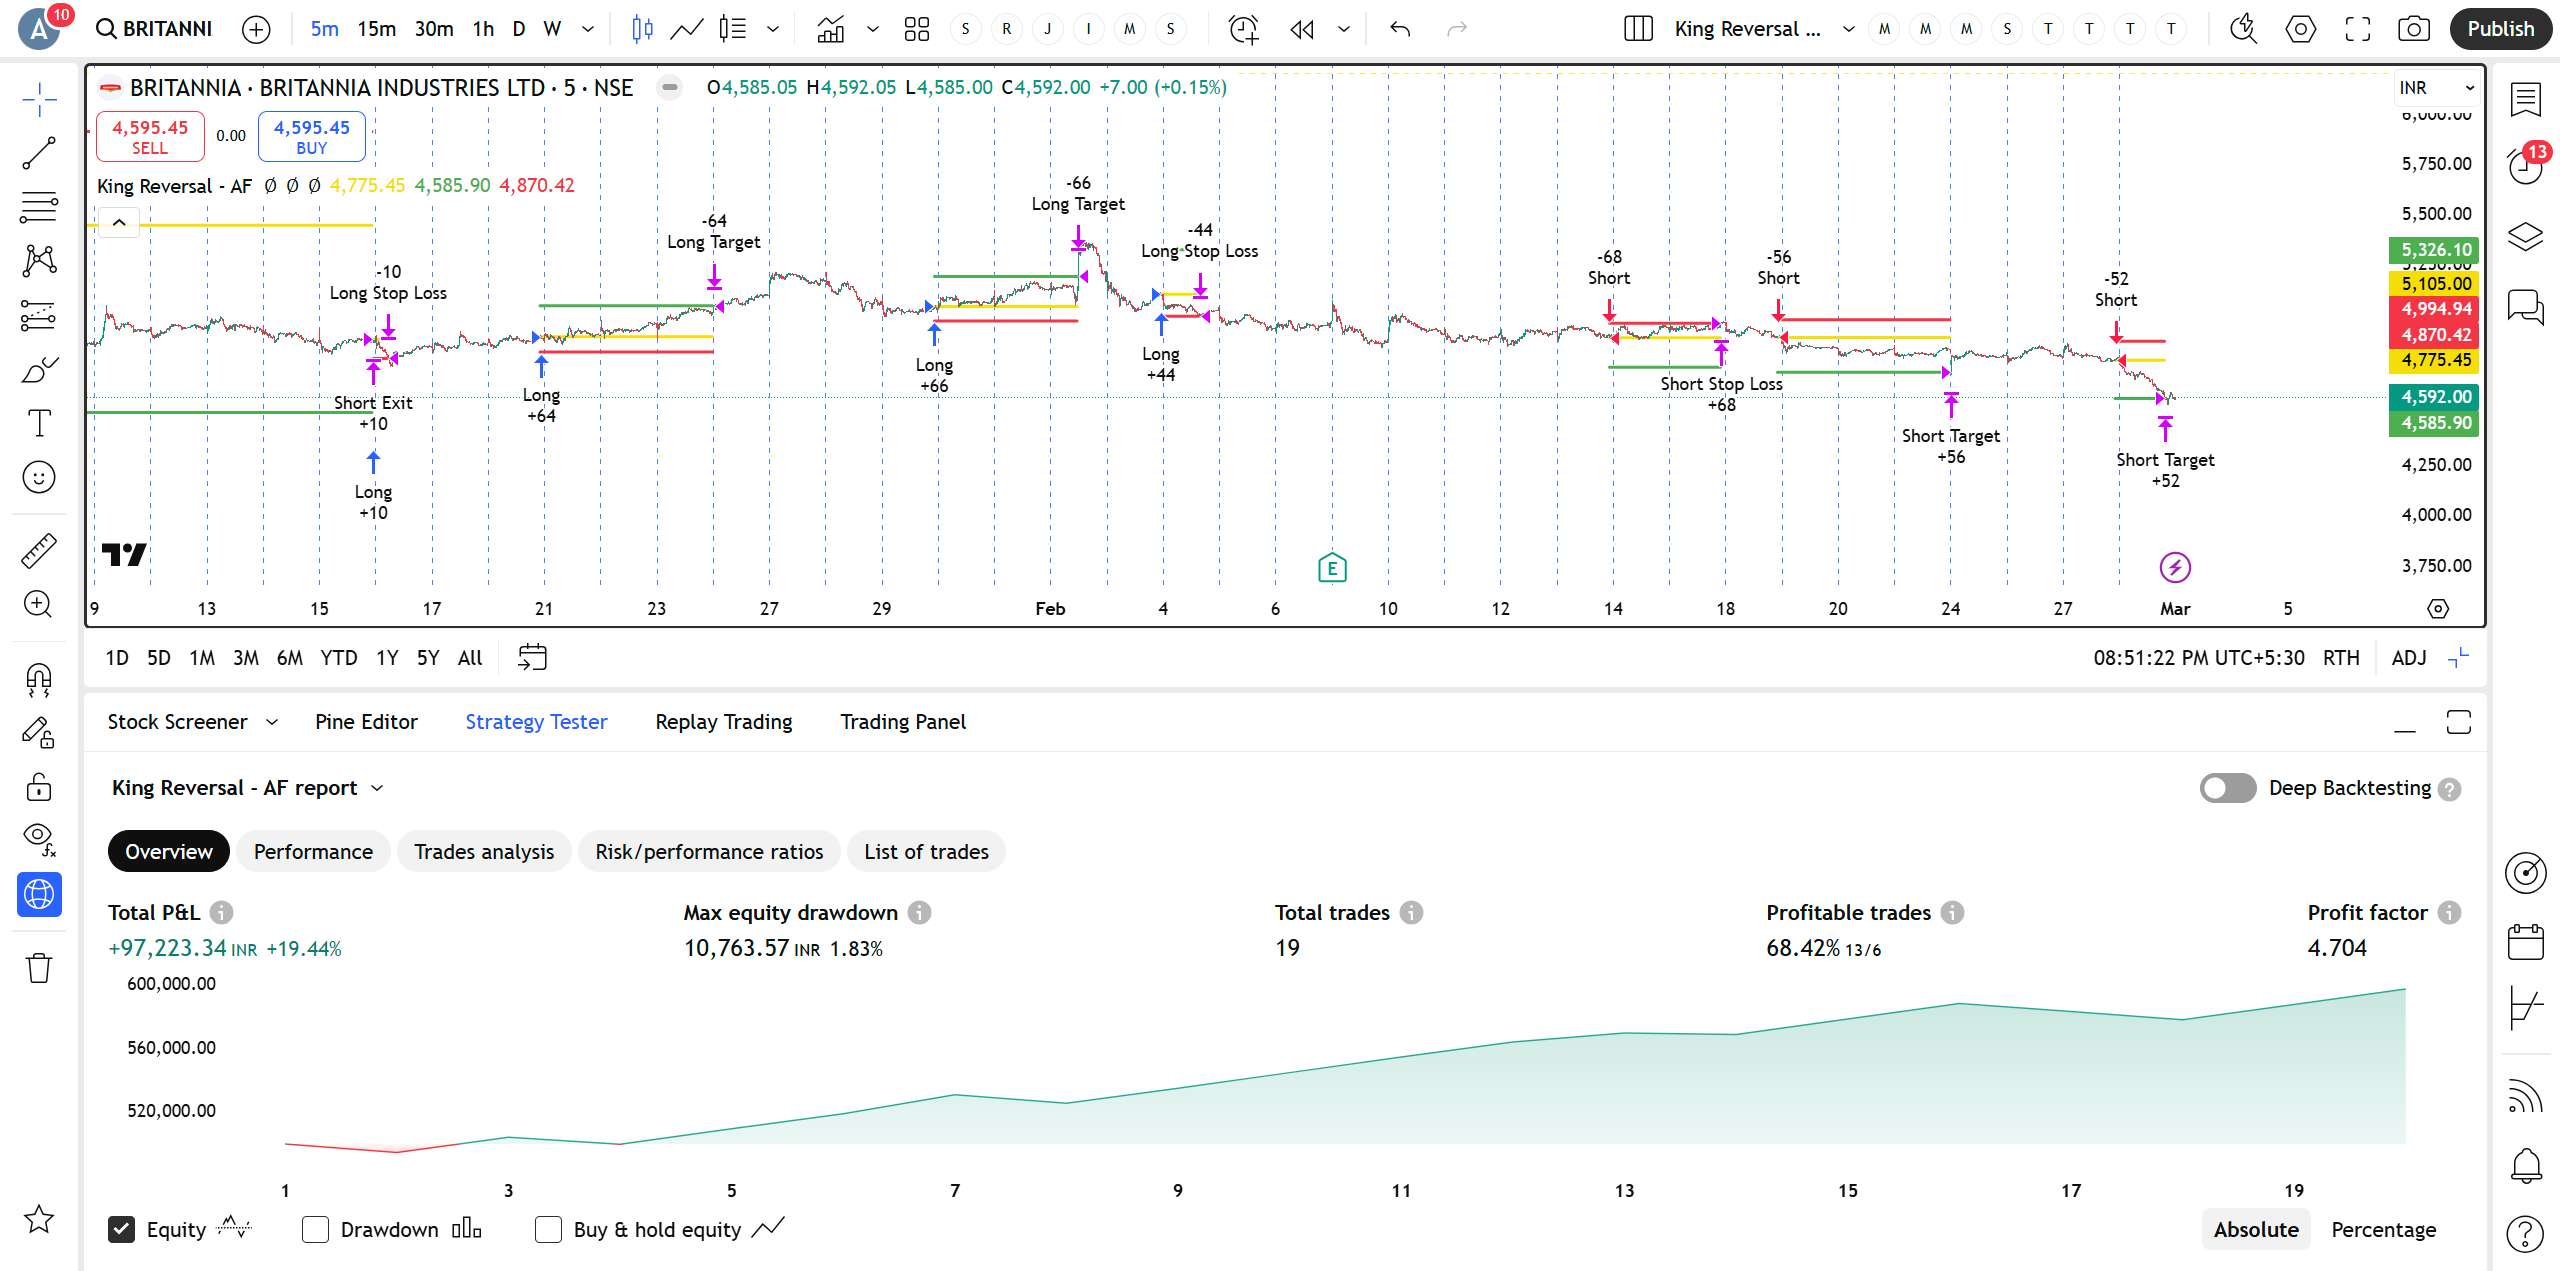The height and width of the screenshot is (1271, 2560).
Task: Expand the replay options dropdown
Action: click(x=1344, y=29)
